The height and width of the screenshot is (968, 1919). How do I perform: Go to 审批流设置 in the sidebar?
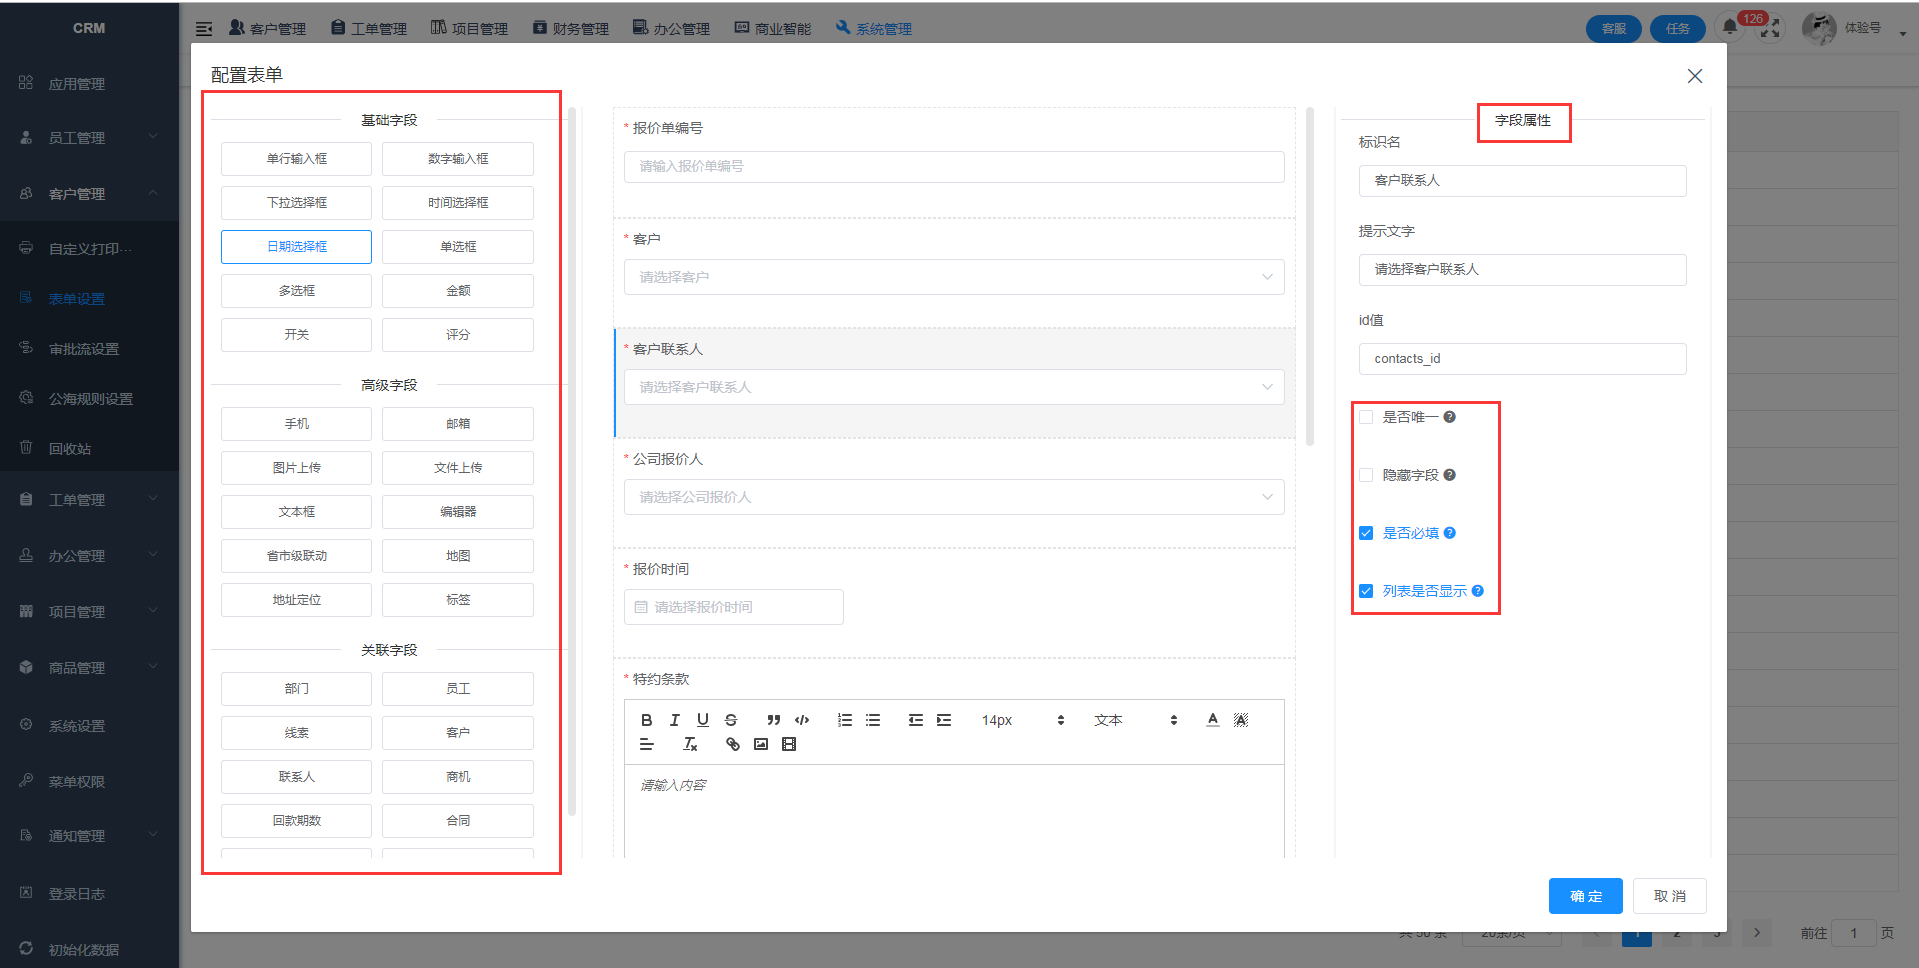(84, 349)
